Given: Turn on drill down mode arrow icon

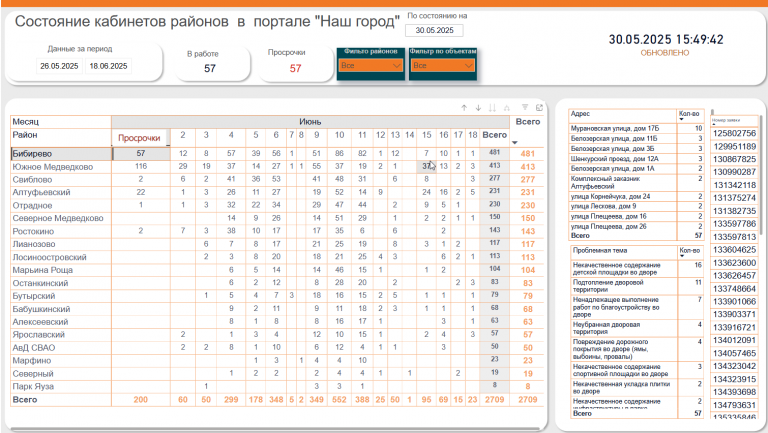Looking at the screenshot, I should click(478, 108).
